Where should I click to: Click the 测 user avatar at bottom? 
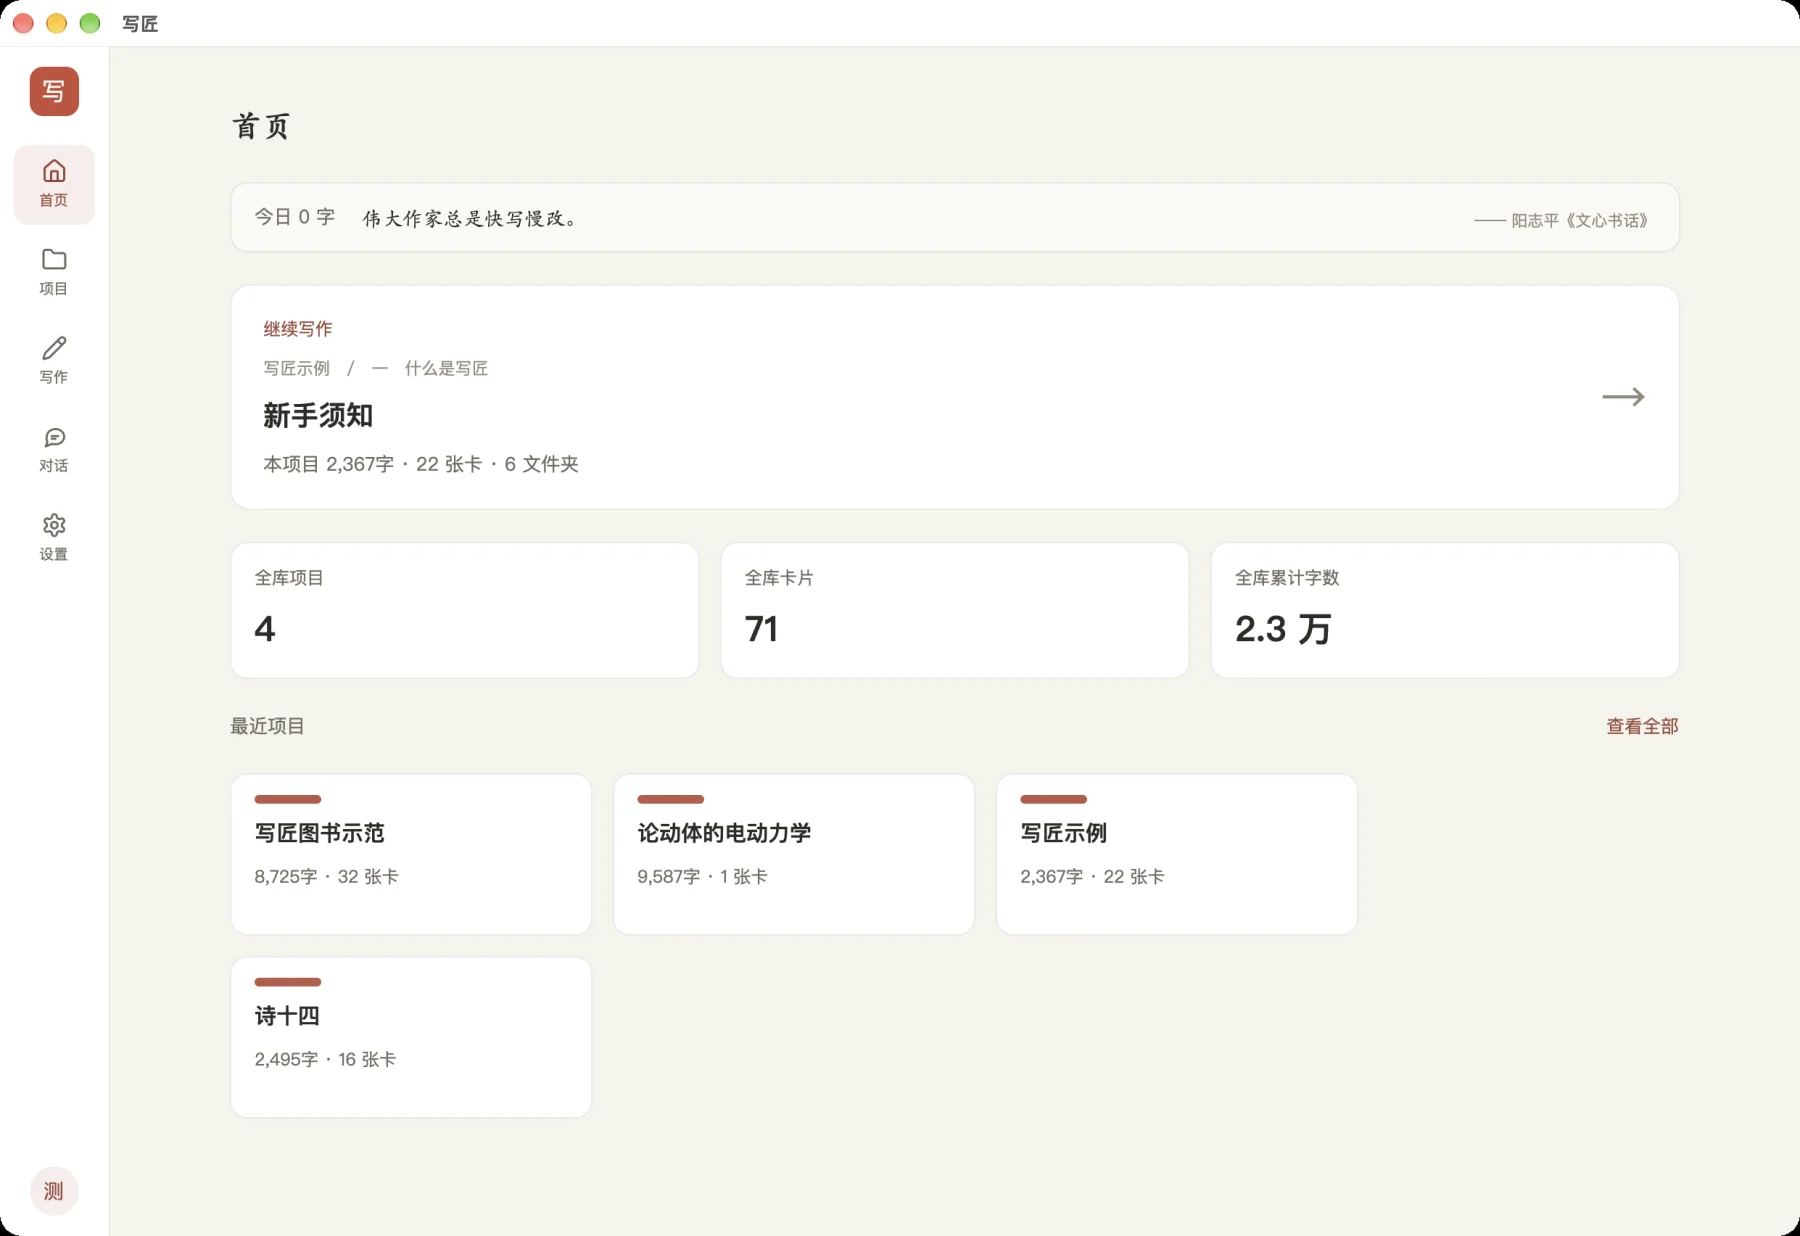pyautogui.click(x=54, y=1191)
